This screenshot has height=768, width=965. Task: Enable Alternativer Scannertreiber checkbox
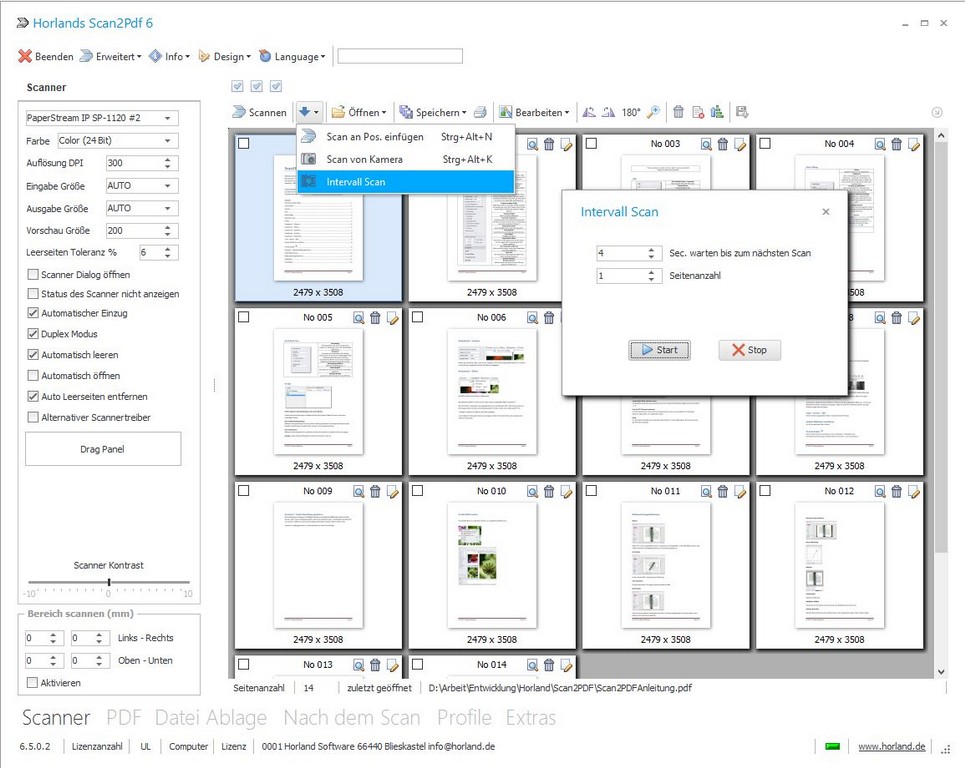point(33,417)
